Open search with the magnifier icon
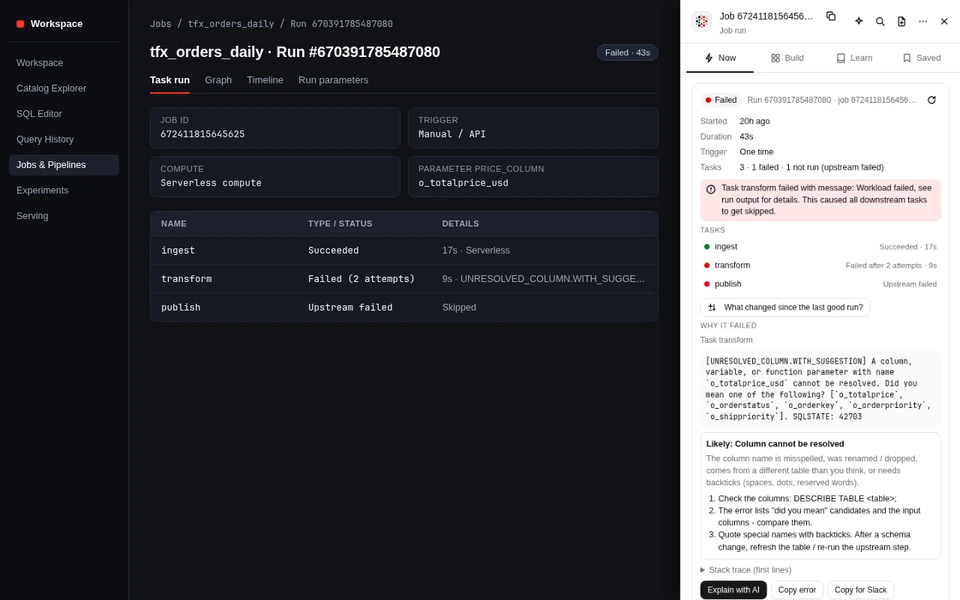Screen dimensions: 960x600 coord(880,21)
